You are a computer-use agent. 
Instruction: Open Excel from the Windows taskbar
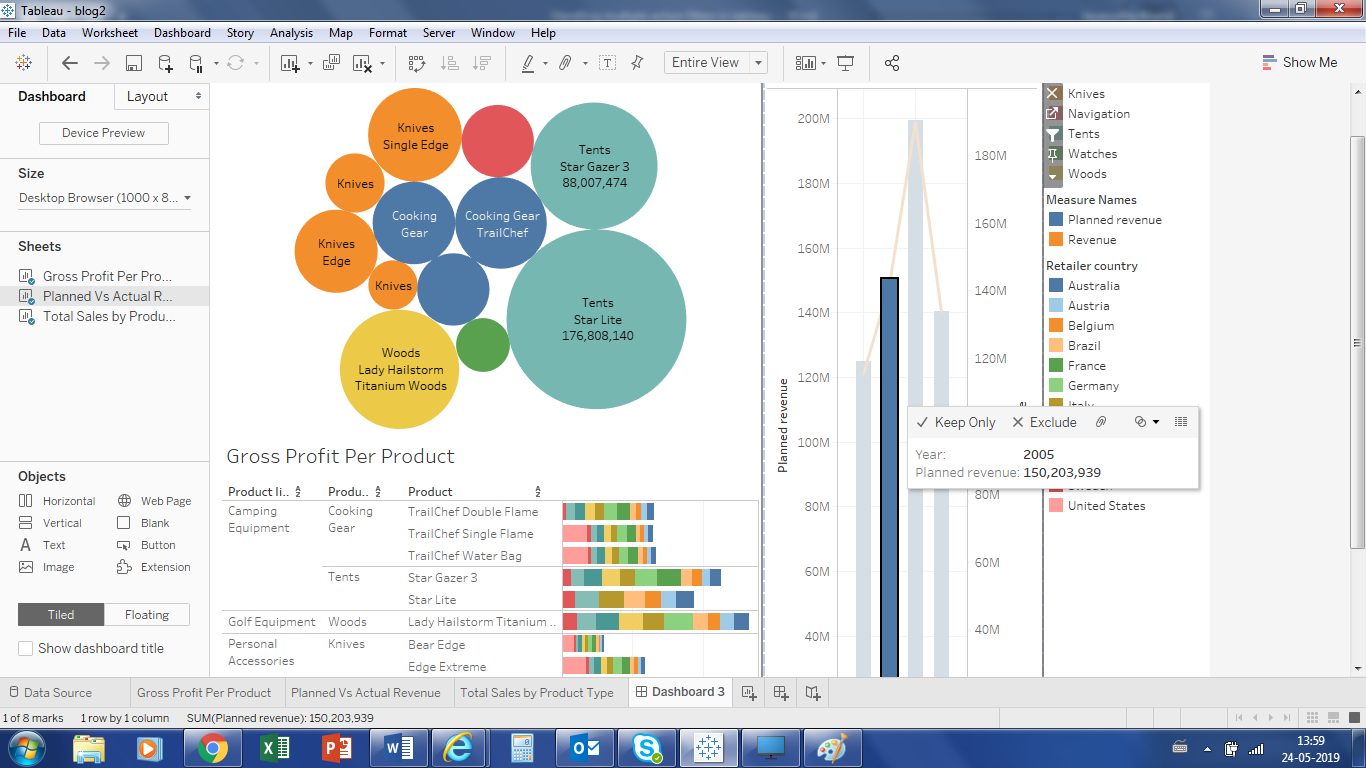275,747
